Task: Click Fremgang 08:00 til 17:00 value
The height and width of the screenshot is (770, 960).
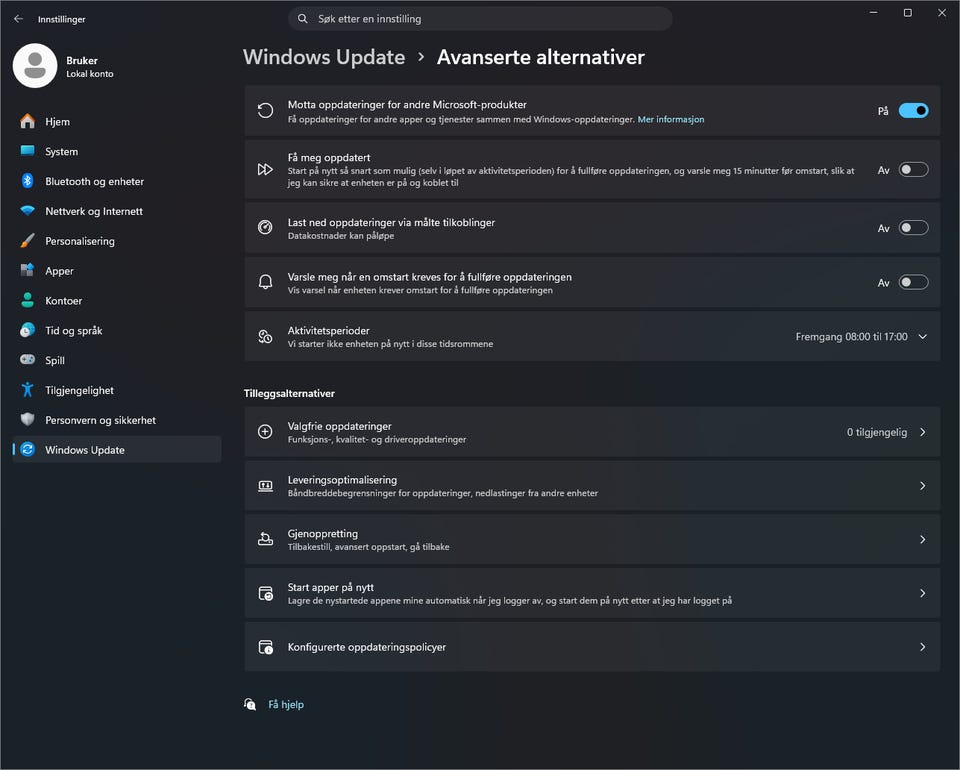Action: tap(852, 337)
